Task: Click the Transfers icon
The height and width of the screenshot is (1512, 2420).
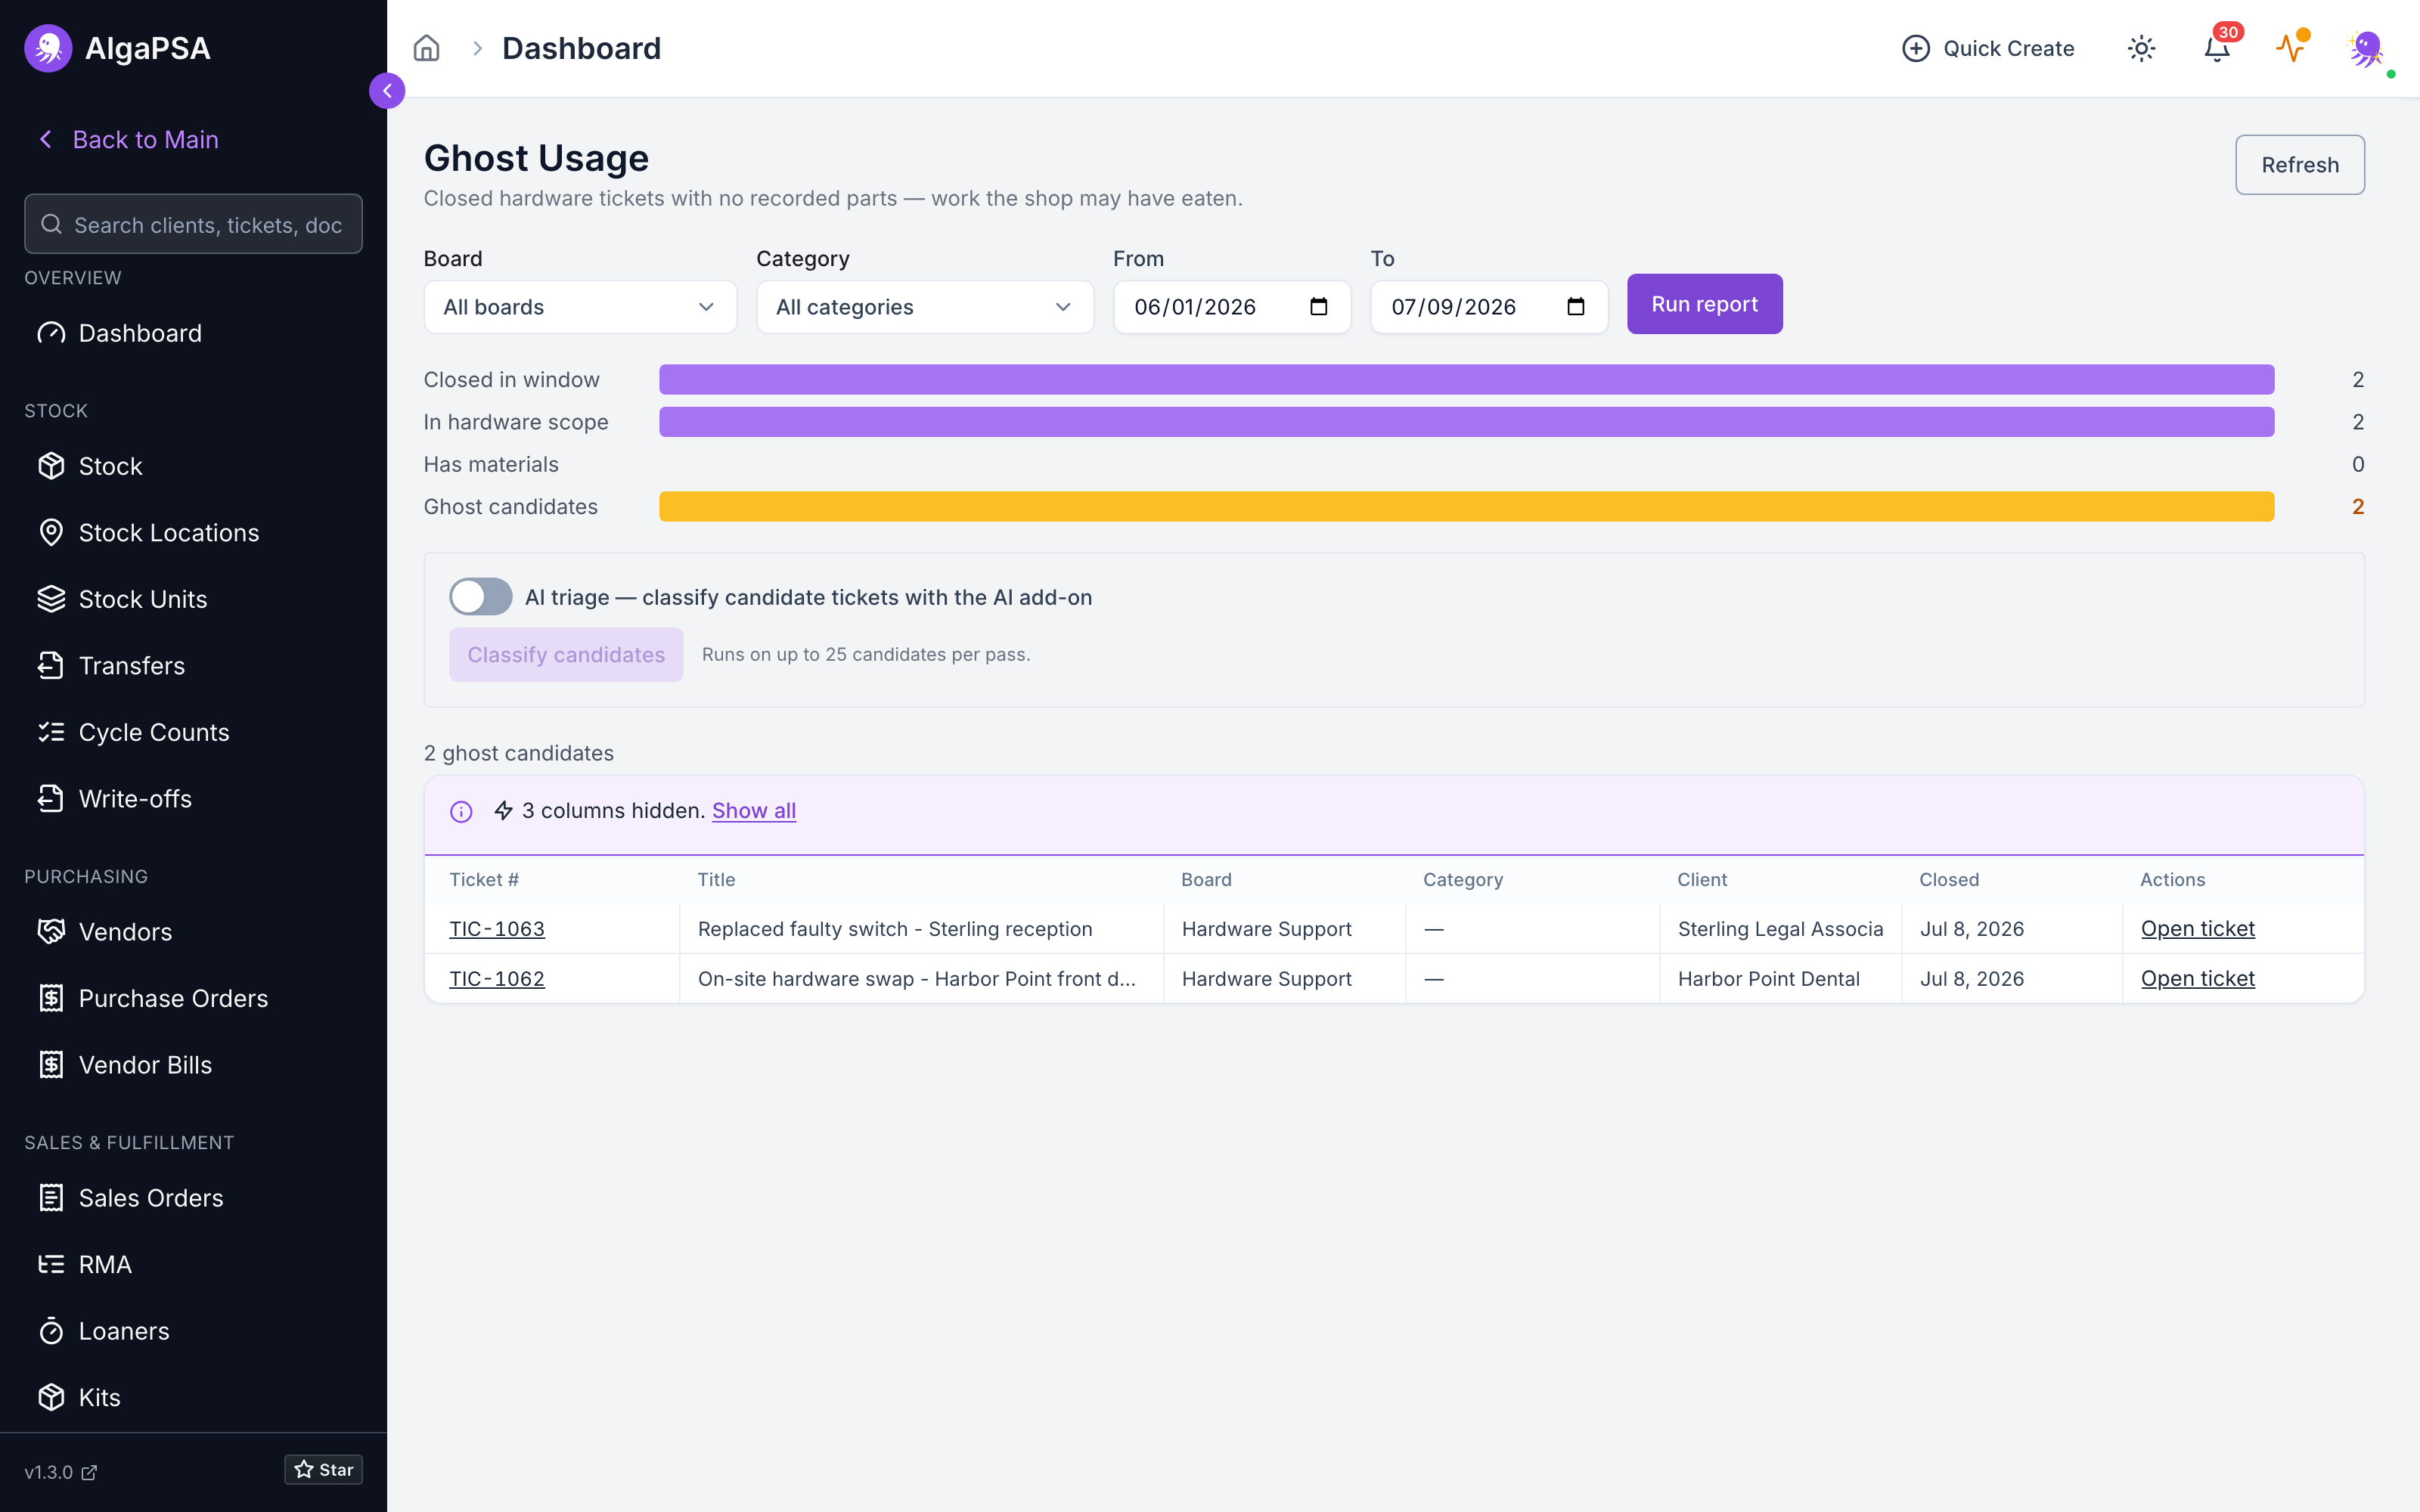Action: 51,666
